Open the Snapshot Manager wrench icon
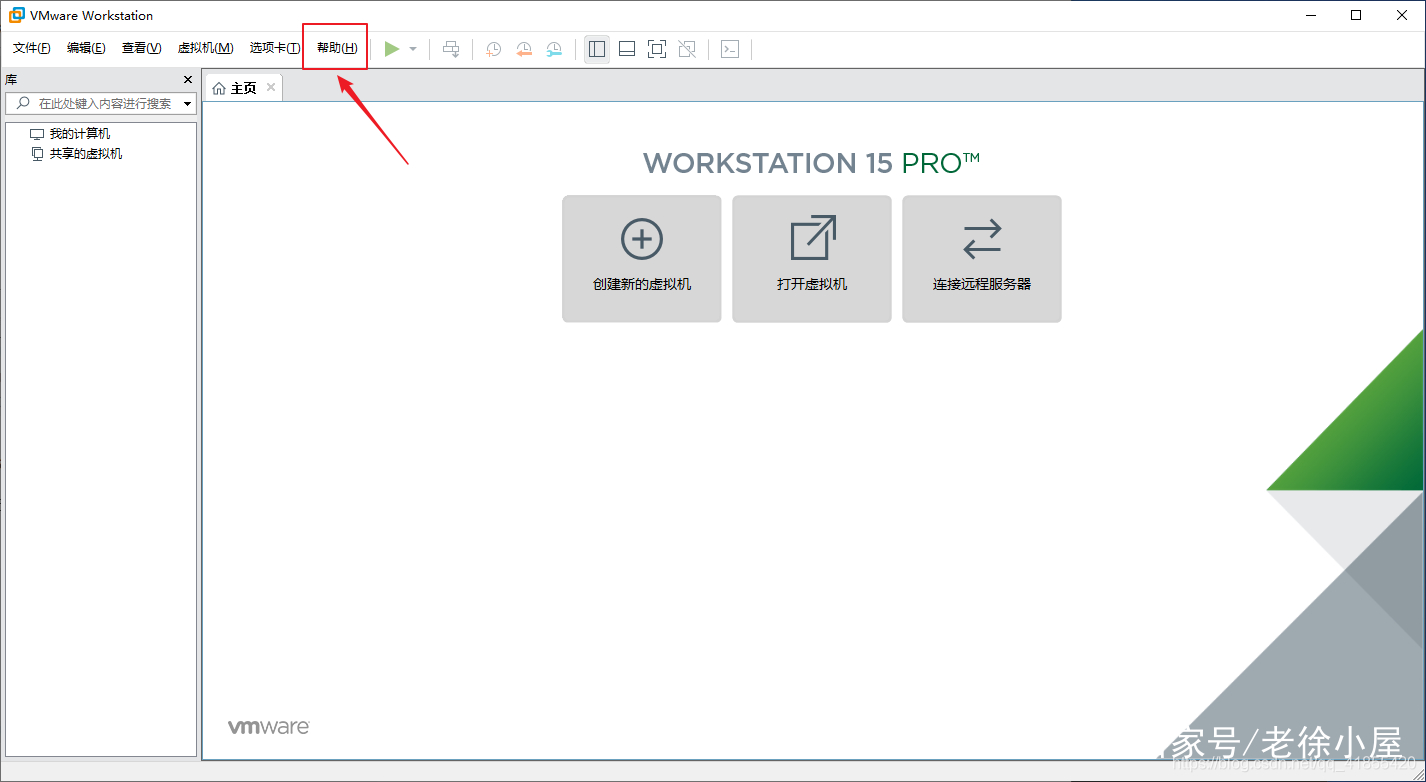This screenshot has height=782, width=1426. click(x=554, y=49)
